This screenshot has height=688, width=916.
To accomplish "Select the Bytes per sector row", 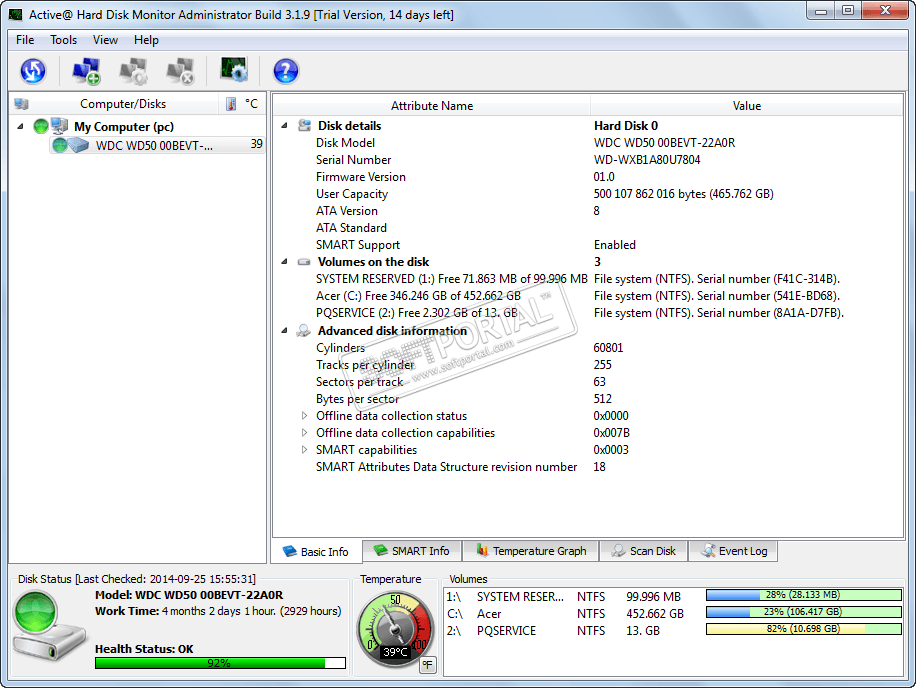I will (588, 399).
